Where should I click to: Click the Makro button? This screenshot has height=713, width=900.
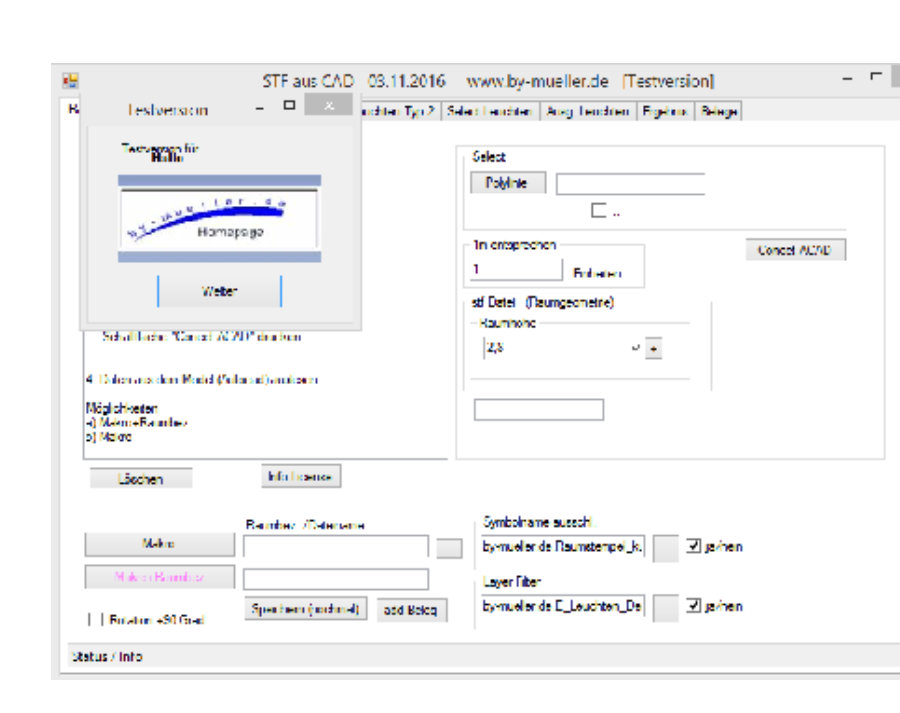160,544
